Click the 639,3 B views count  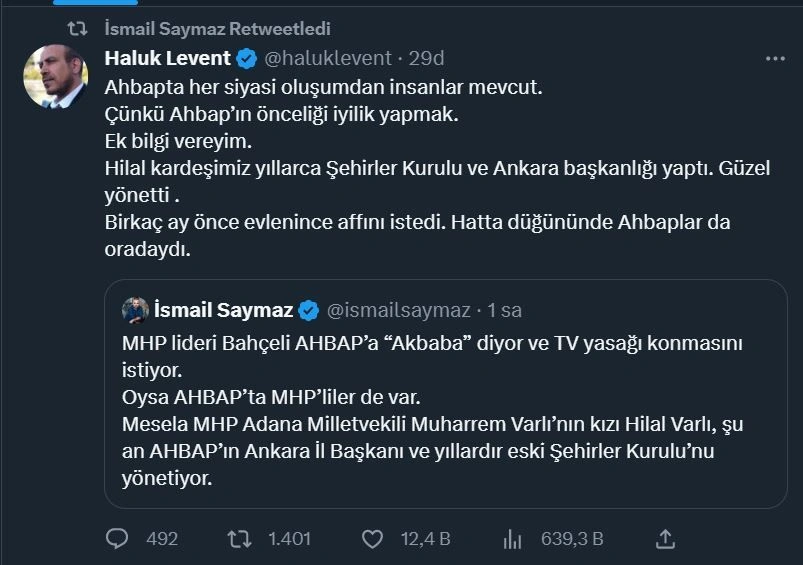(x=572, y=539)
